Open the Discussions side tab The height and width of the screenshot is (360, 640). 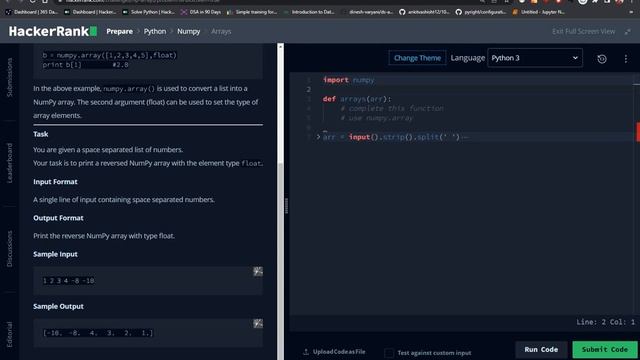9,249
